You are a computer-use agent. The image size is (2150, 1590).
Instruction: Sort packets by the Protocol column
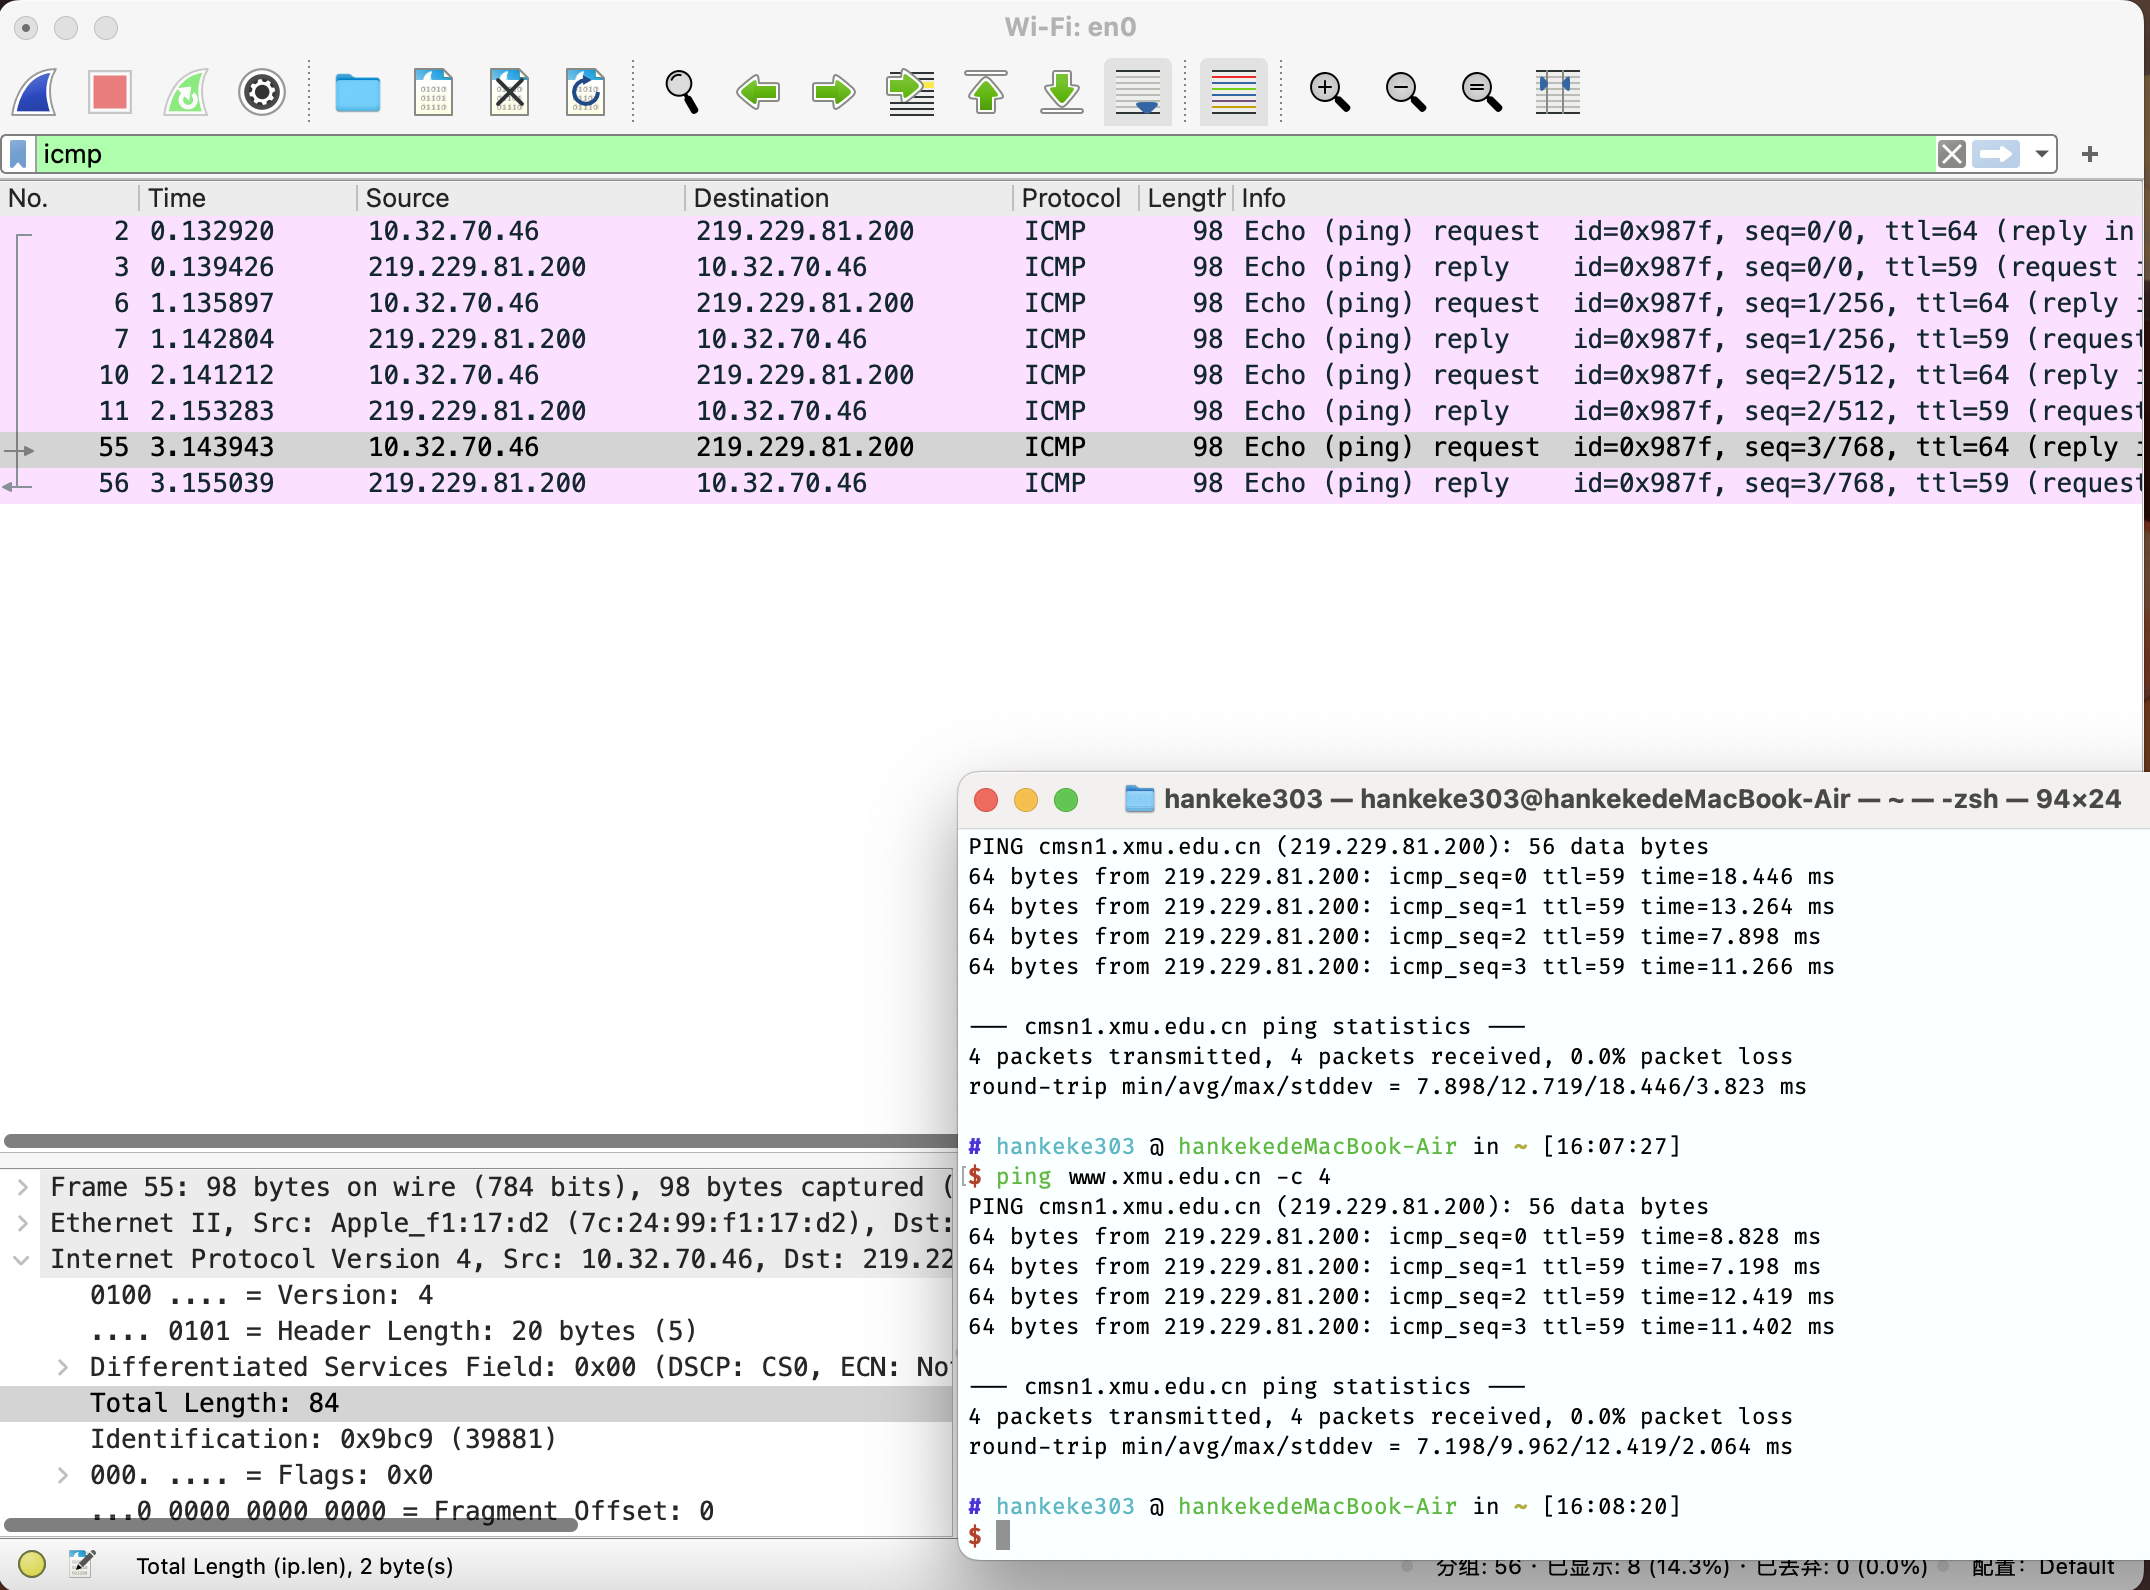point(1076,198)
